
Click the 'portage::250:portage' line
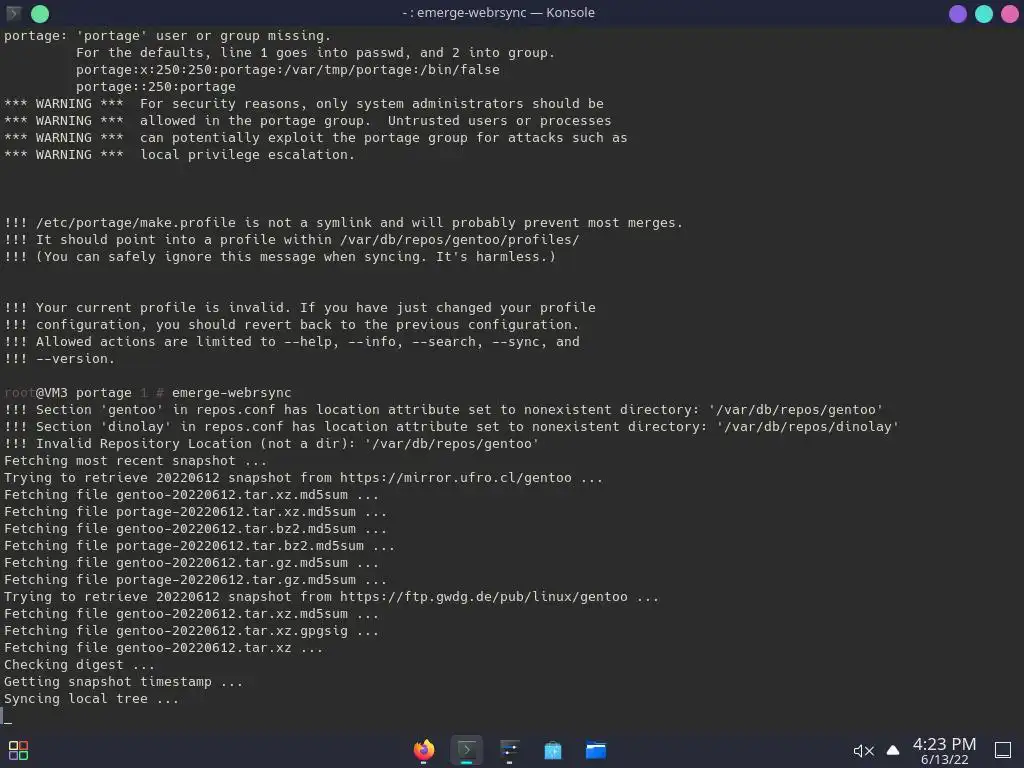(155, 86)
